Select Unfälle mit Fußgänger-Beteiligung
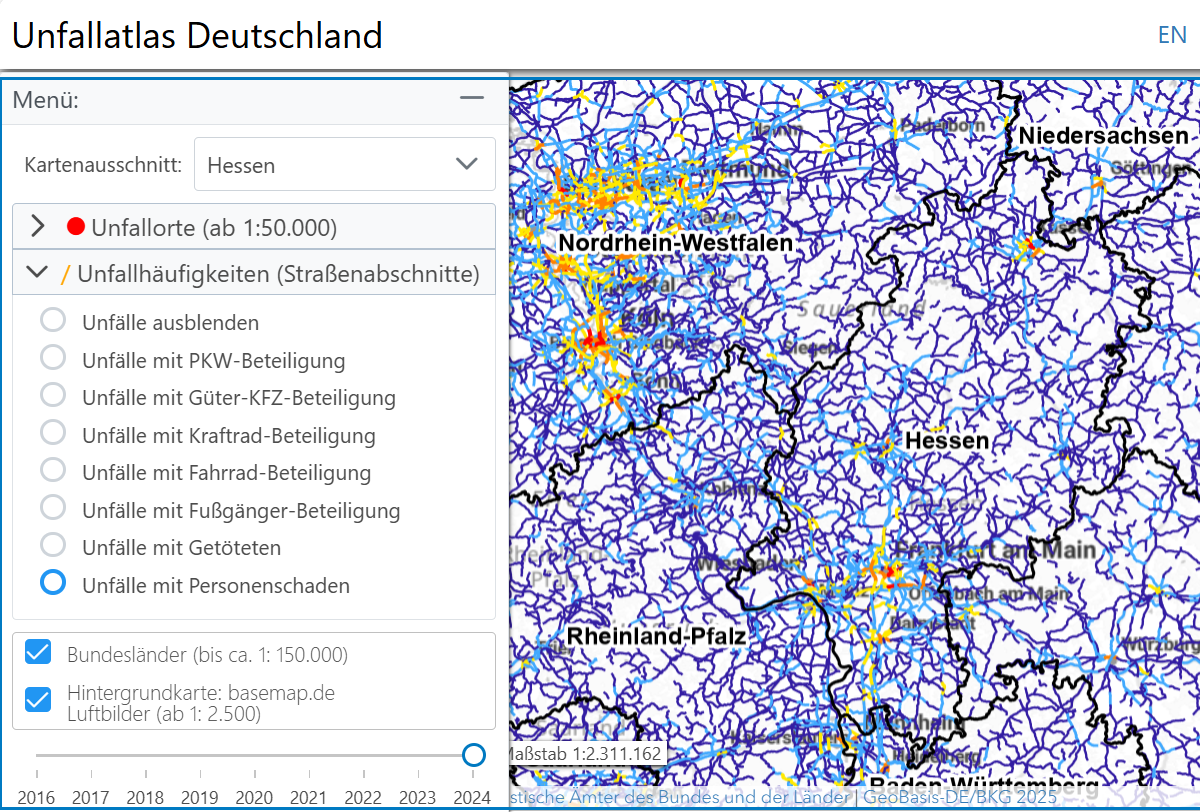Screen dimensions: 1200x812 [53, 509]
